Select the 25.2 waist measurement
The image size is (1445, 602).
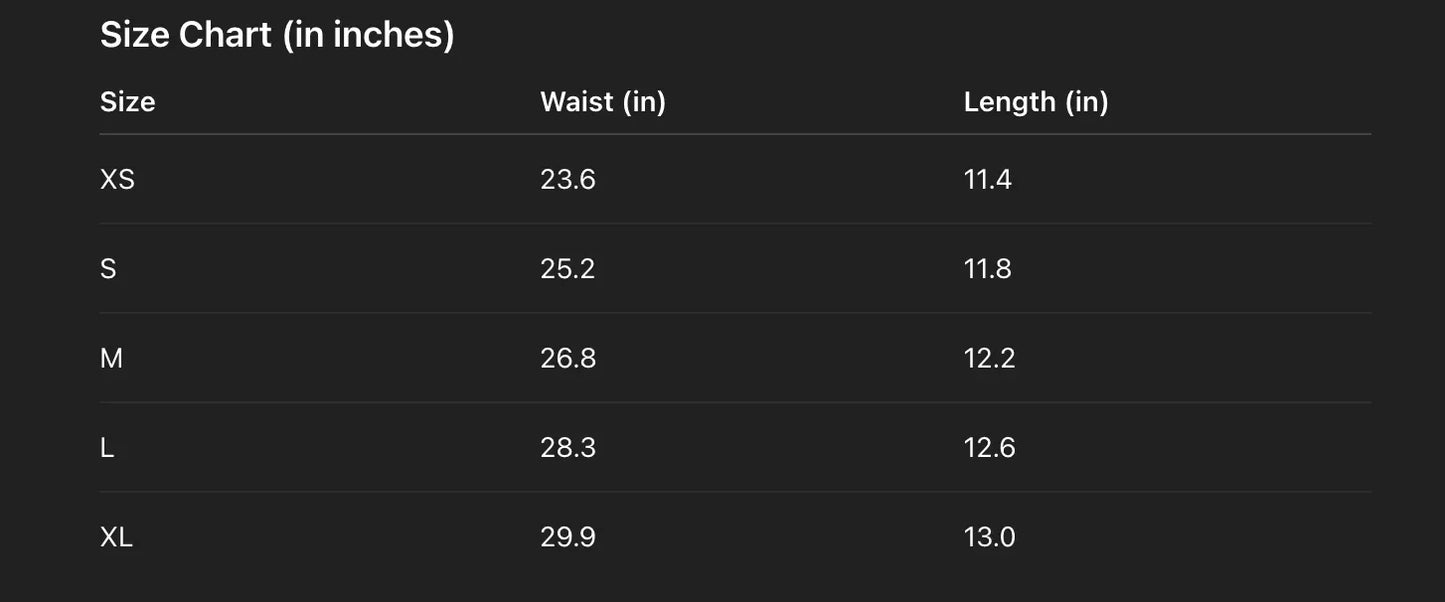(567, 269)
